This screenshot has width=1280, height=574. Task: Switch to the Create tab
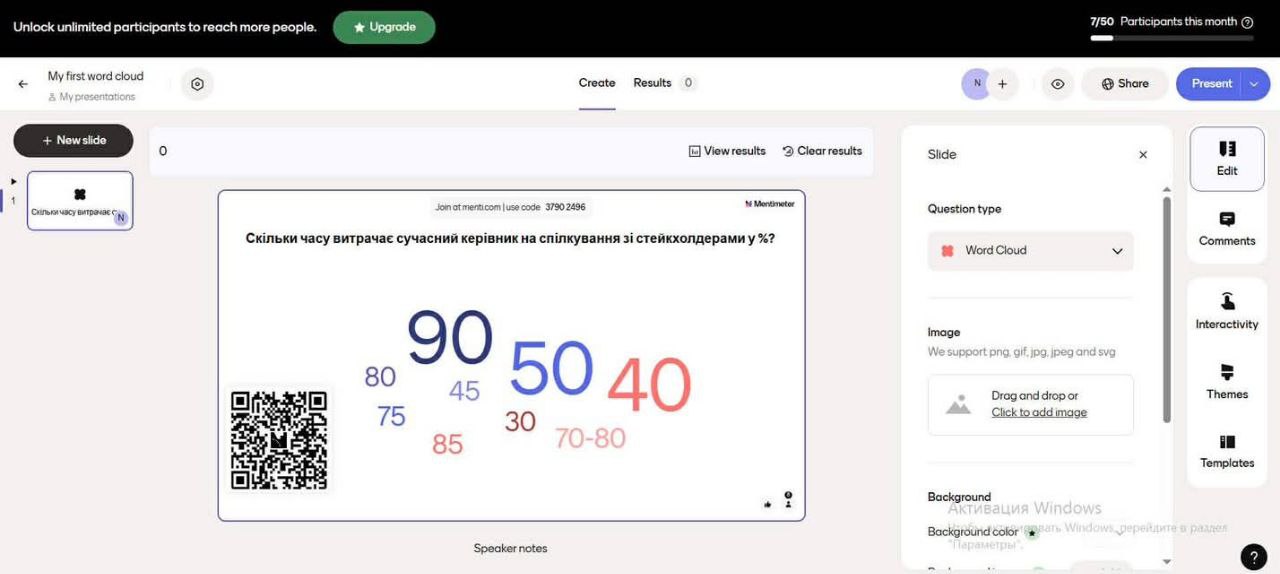597,83
